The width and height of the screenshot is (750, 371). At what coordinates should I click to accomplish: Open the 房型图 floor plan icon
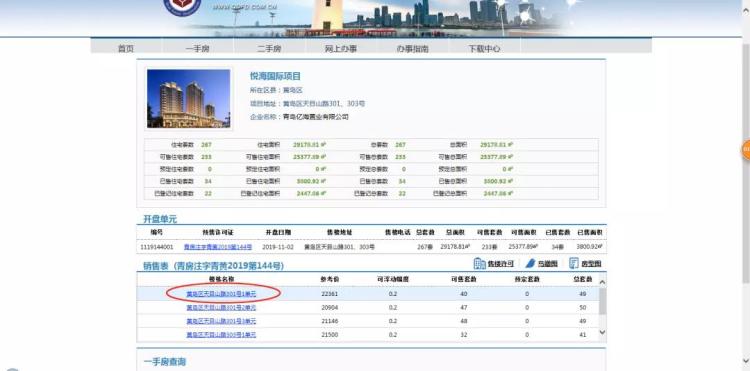click(574, 263)
